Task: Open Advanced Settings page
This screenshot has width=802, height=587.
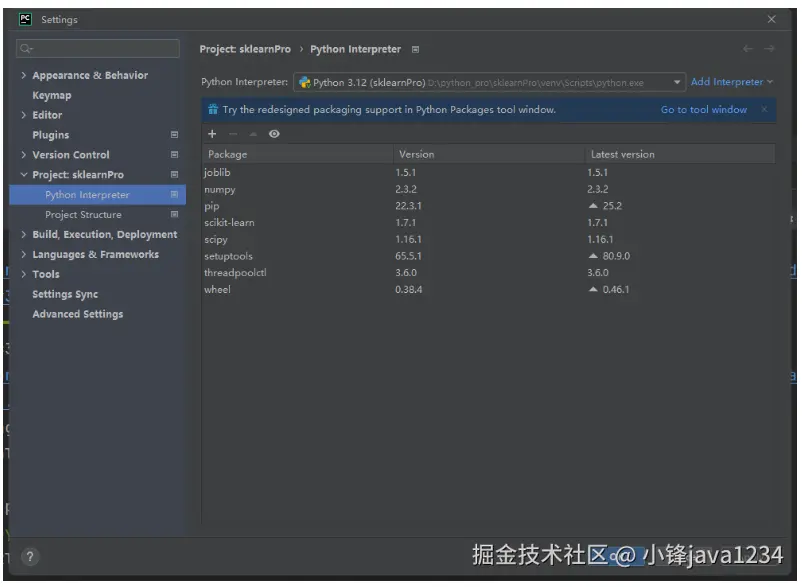Action: (x=78, y=314)
